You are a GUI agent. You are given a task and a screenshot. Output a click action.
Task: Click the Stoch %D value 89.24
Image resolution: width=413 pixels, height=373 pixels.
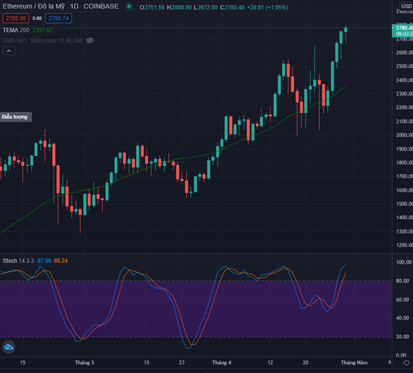pyautogui.click(x=61, y=261)
